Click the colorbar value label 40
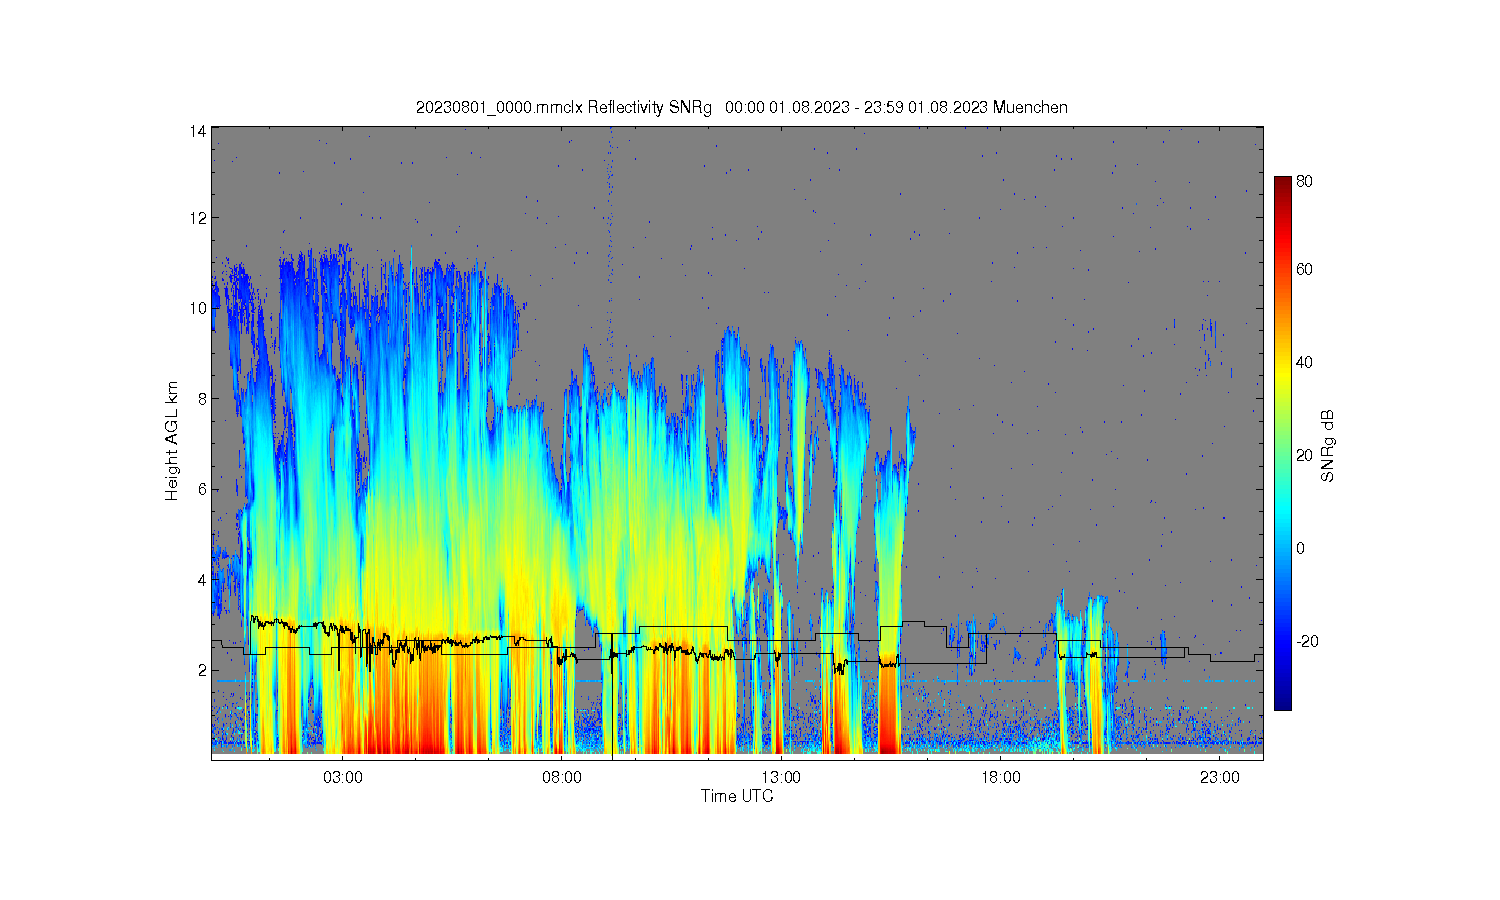 [1304, 362]
